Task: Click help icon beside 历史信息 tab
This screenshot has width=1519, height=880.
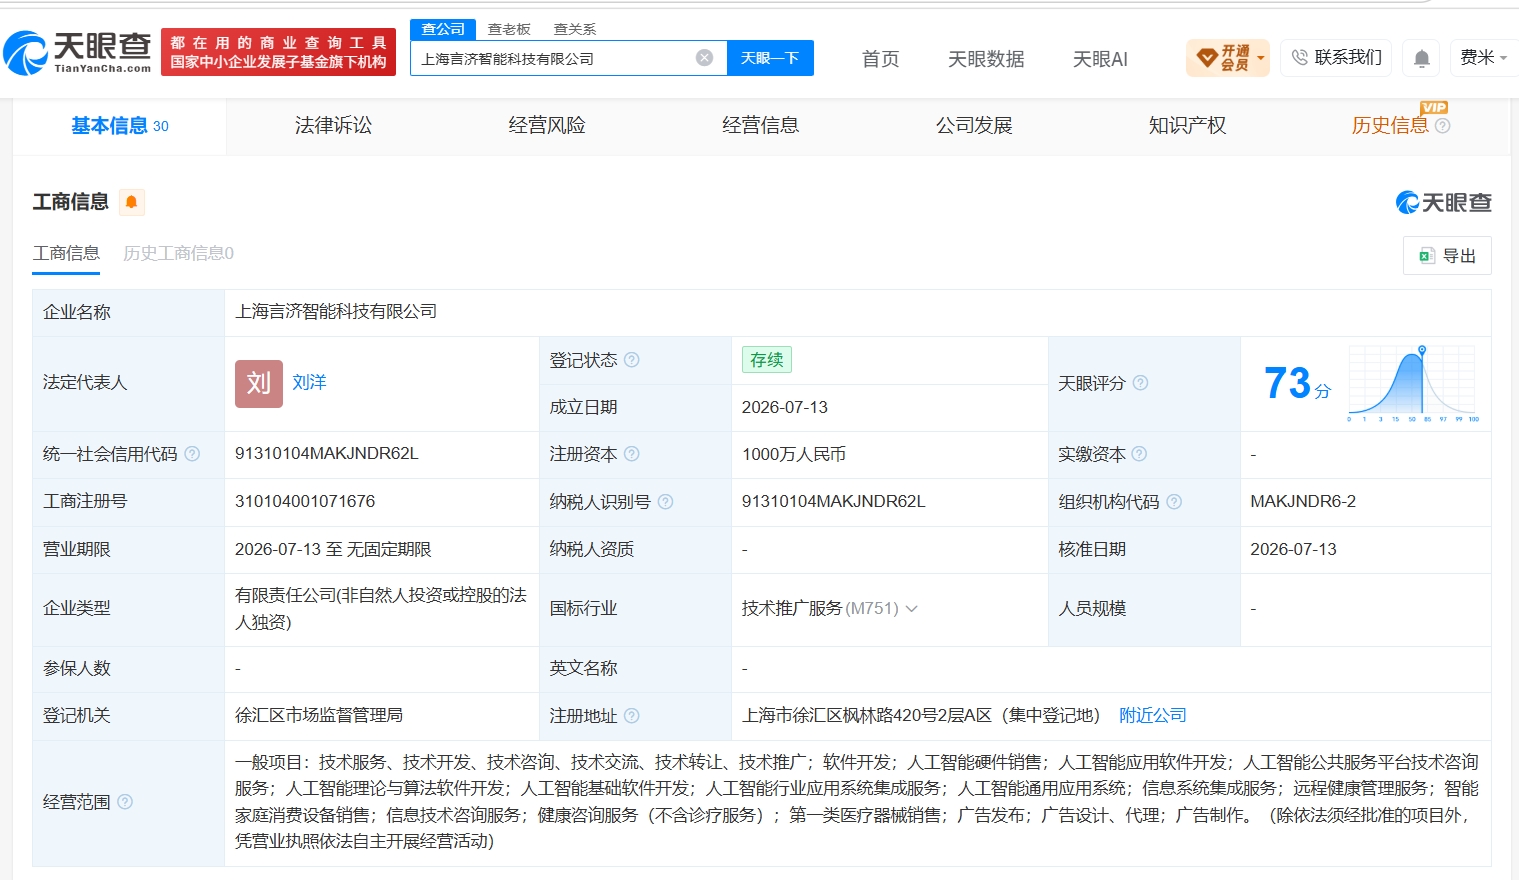Action: pyautogui.click(x=1442, y=126)
